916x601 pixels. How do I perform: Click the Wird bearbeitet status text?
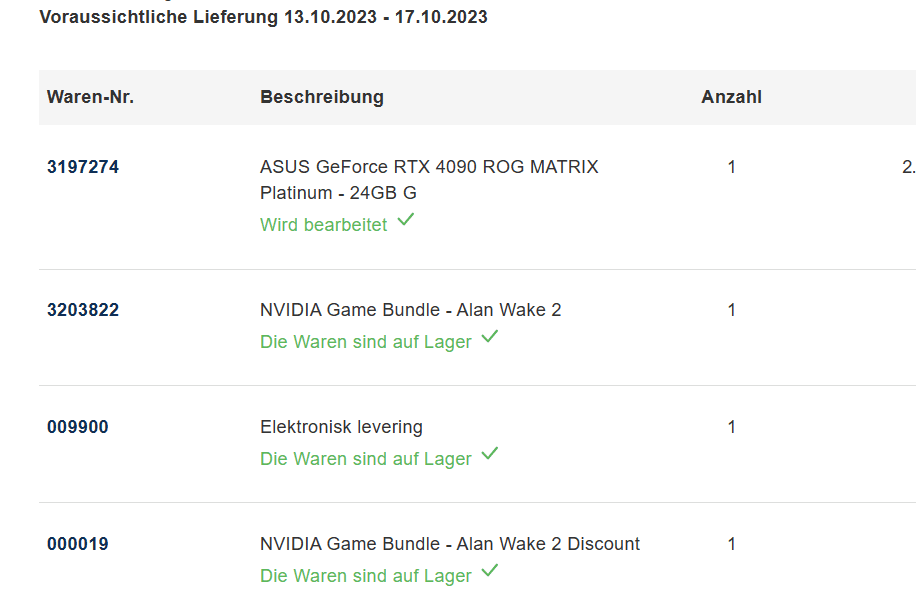(x=323, y=225)
